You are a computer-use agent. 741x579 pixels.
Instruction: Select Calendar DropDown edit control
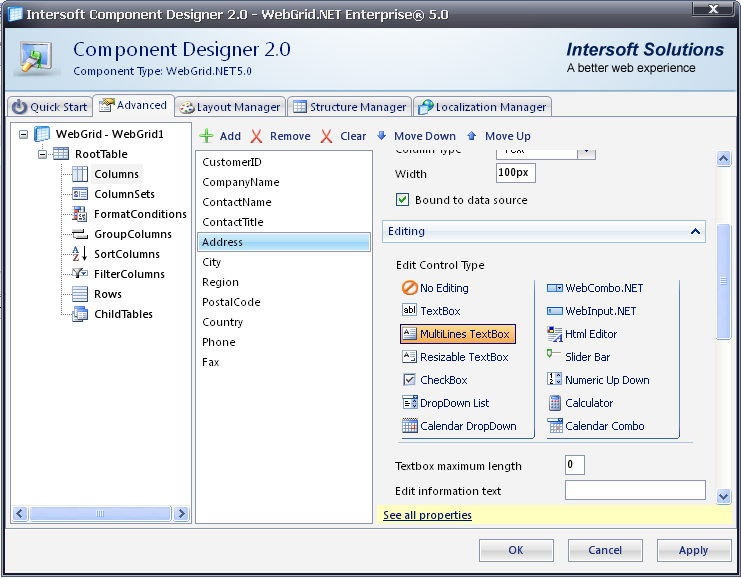459,426
